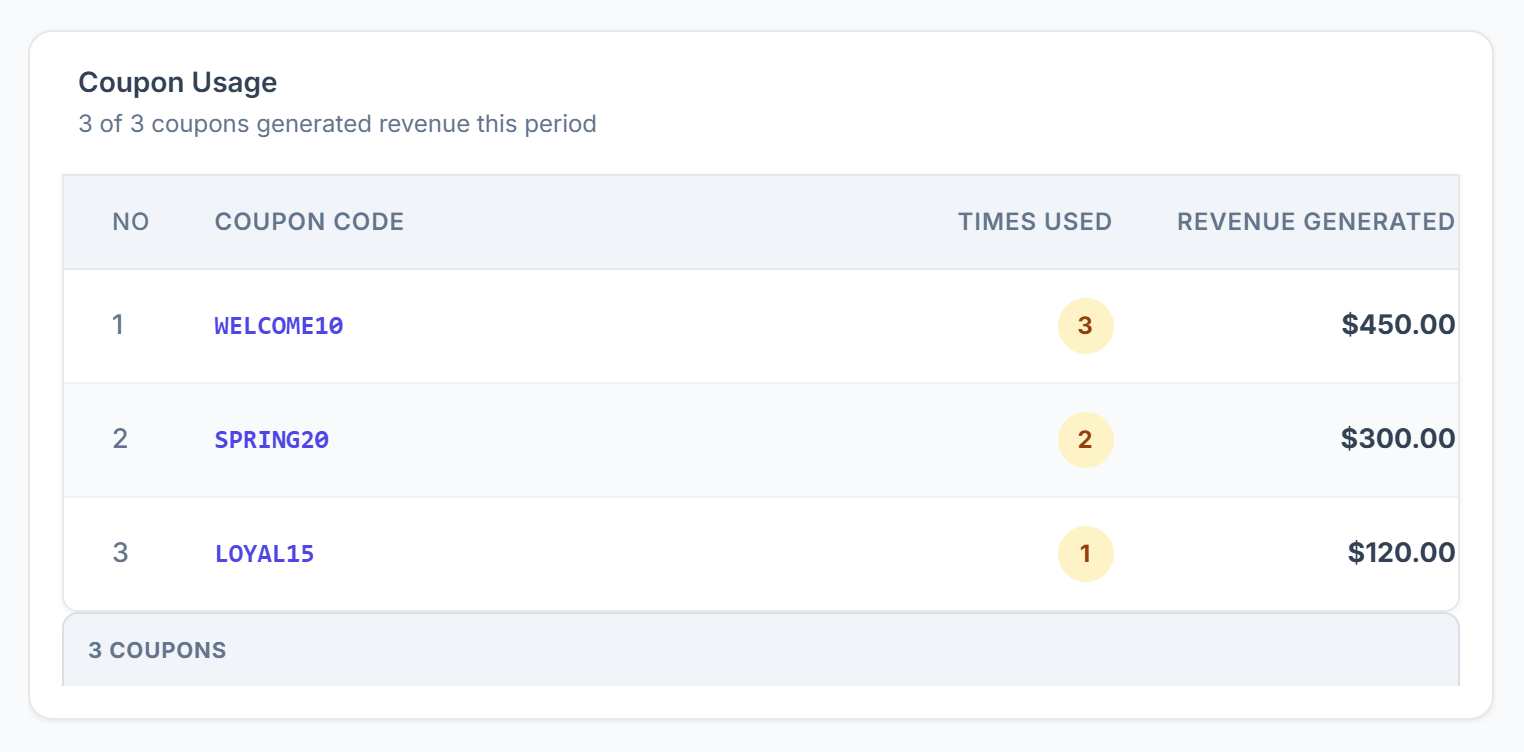The image size is (1524, 752).
Task: Click the NO column header
Action: (131, 222)
